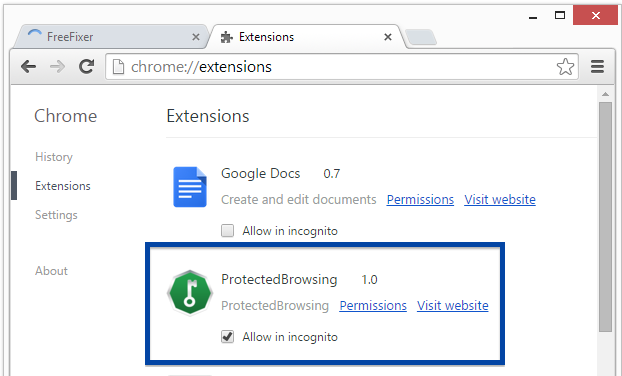Screen dimensions: 622x376
Task: Click the forward navigation arrow
Action: [x=58, y=67]
